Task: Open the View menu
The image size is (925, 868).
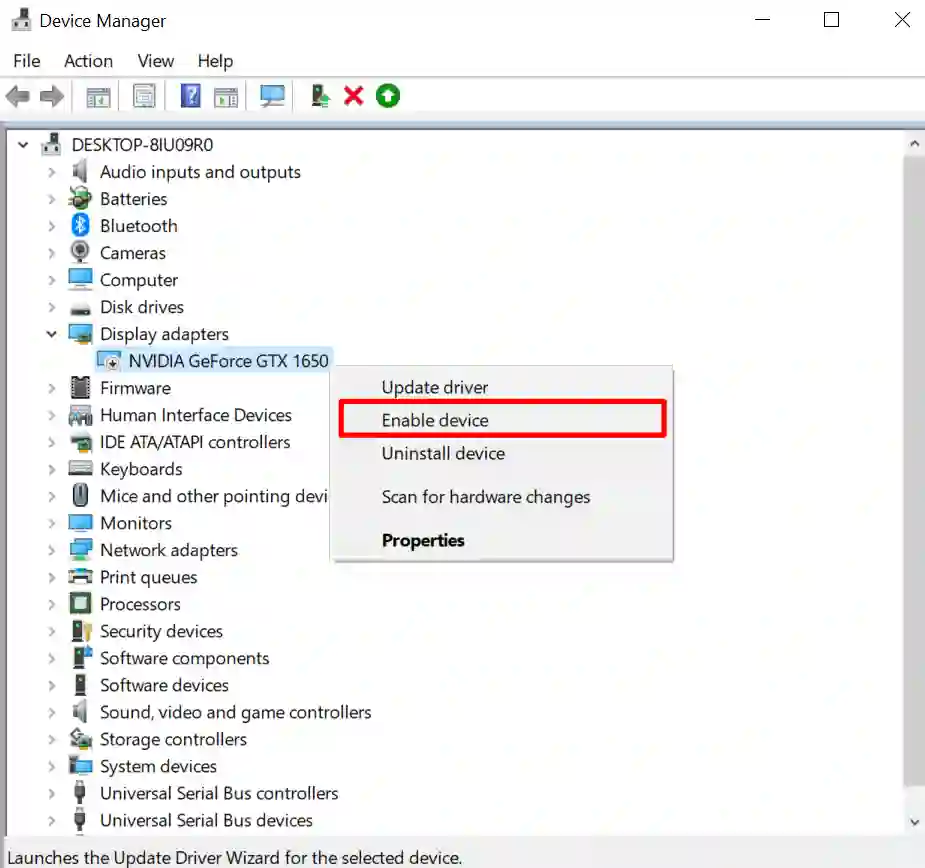Action: click(155, 61)
